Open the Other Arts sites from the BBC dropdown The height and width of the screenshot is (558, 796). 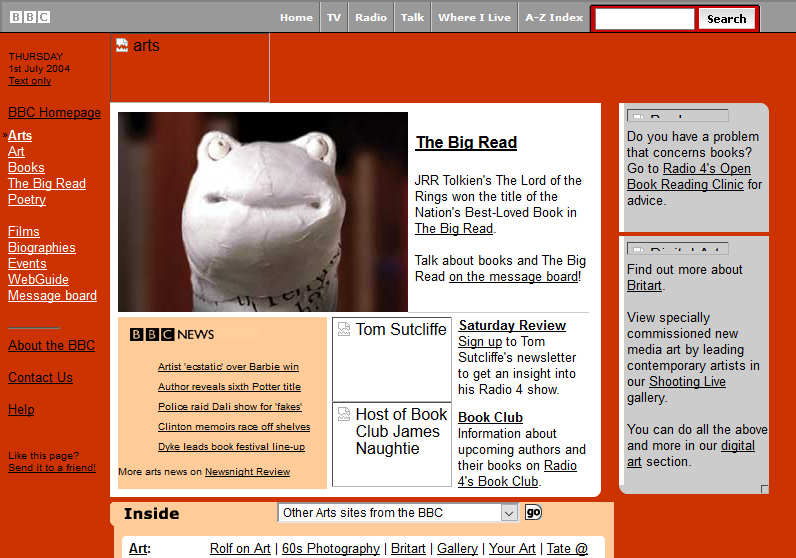[x=397, y=513]
